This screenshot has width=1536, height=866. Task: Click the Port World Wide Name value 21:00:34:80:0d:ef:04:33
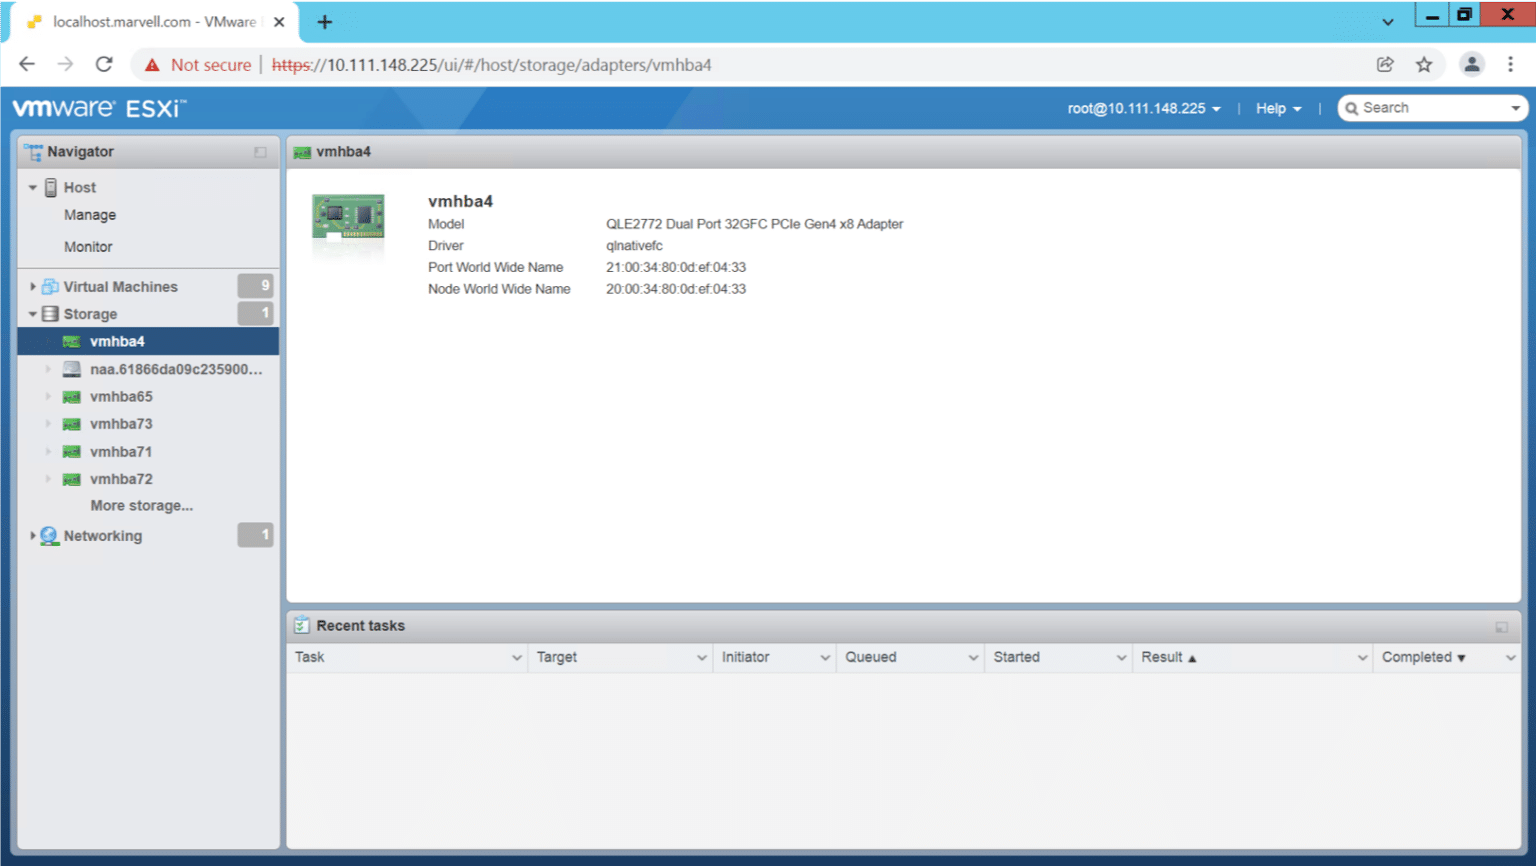[676, 267]
